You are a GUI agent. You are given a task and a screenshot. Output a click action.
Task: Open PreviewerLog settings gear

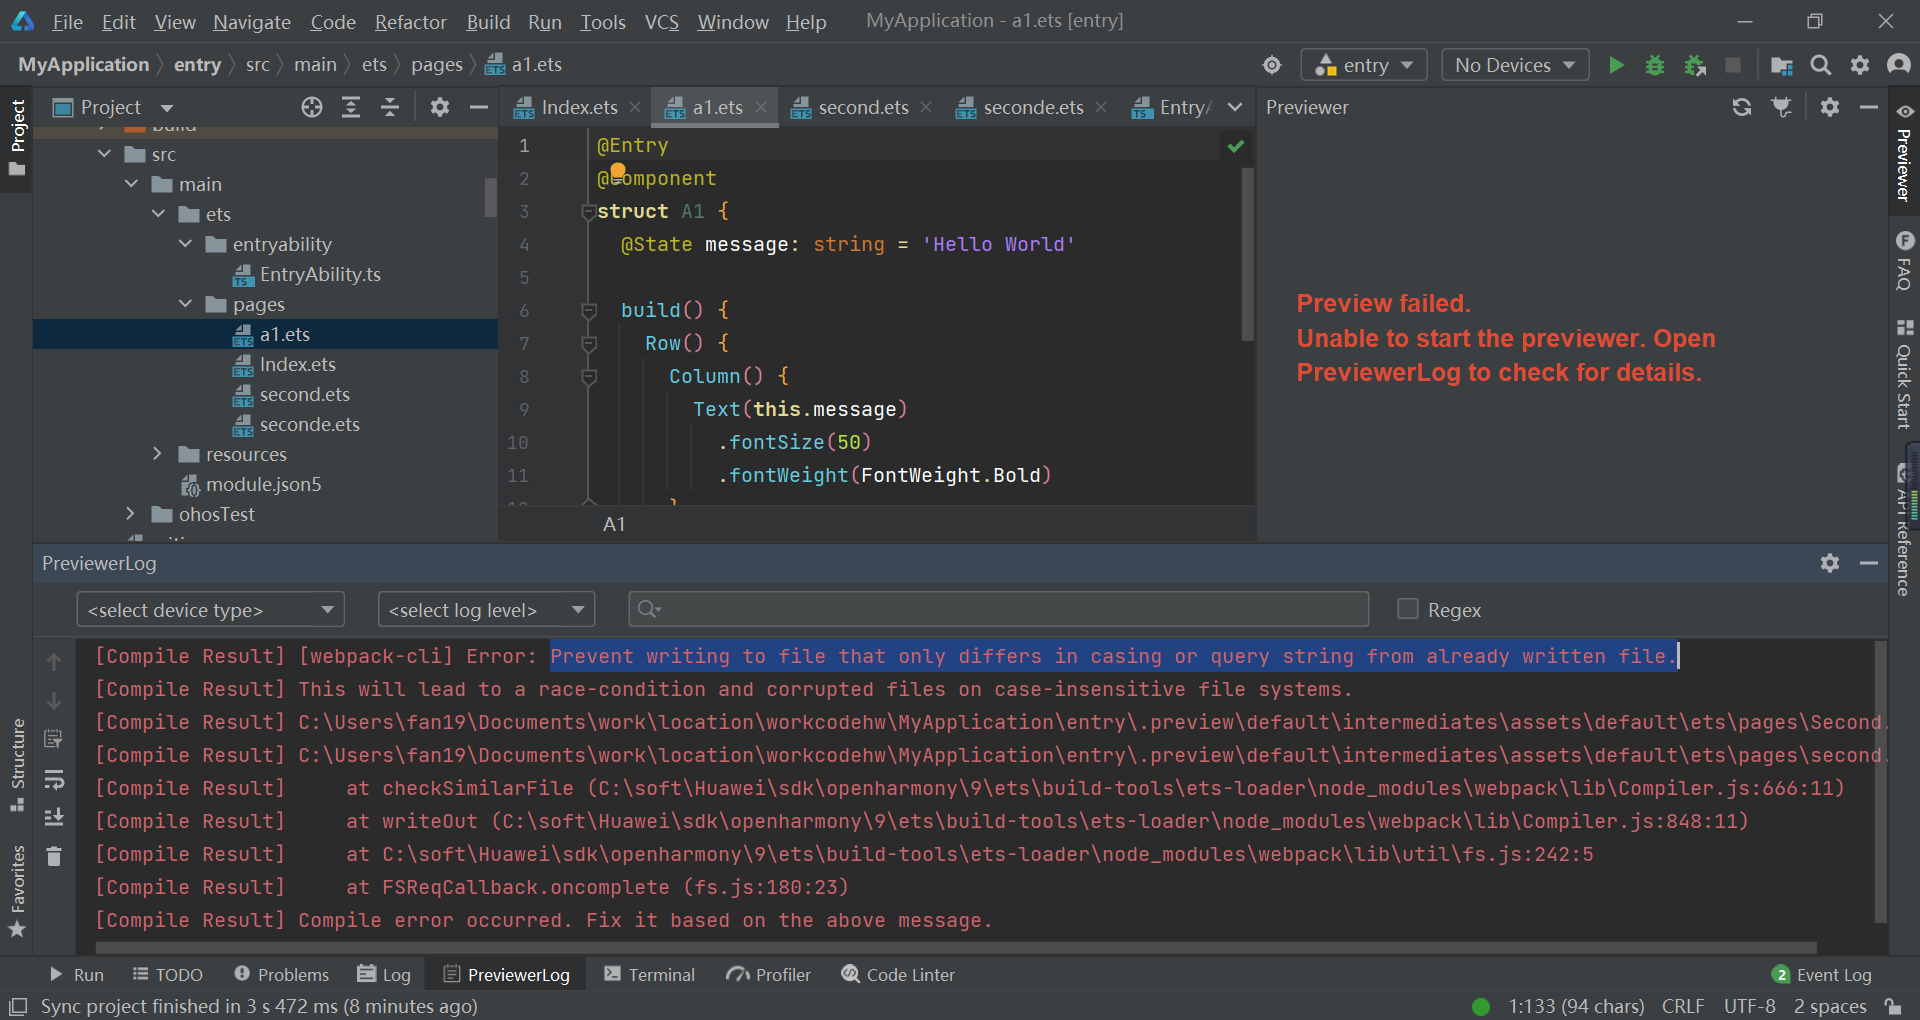(x=1830, y=563)
